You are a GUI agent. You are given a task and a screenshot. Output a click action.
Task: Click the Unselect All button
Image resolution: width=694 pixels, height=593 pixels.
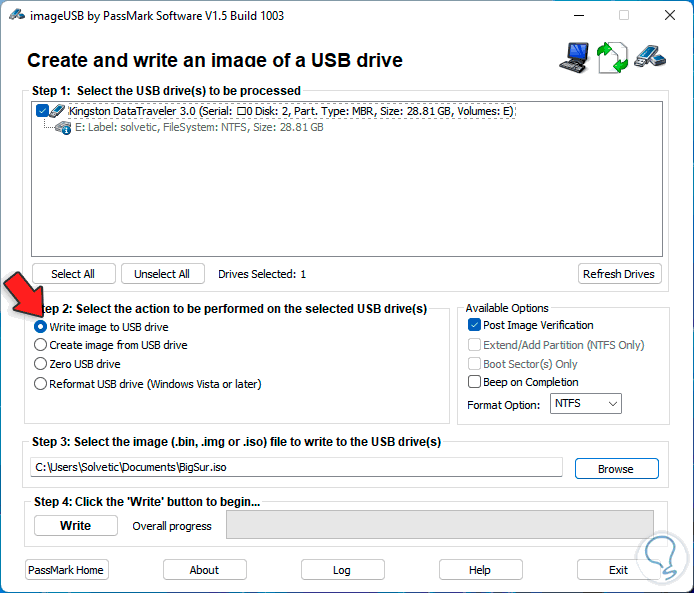[x=162, y=274]
